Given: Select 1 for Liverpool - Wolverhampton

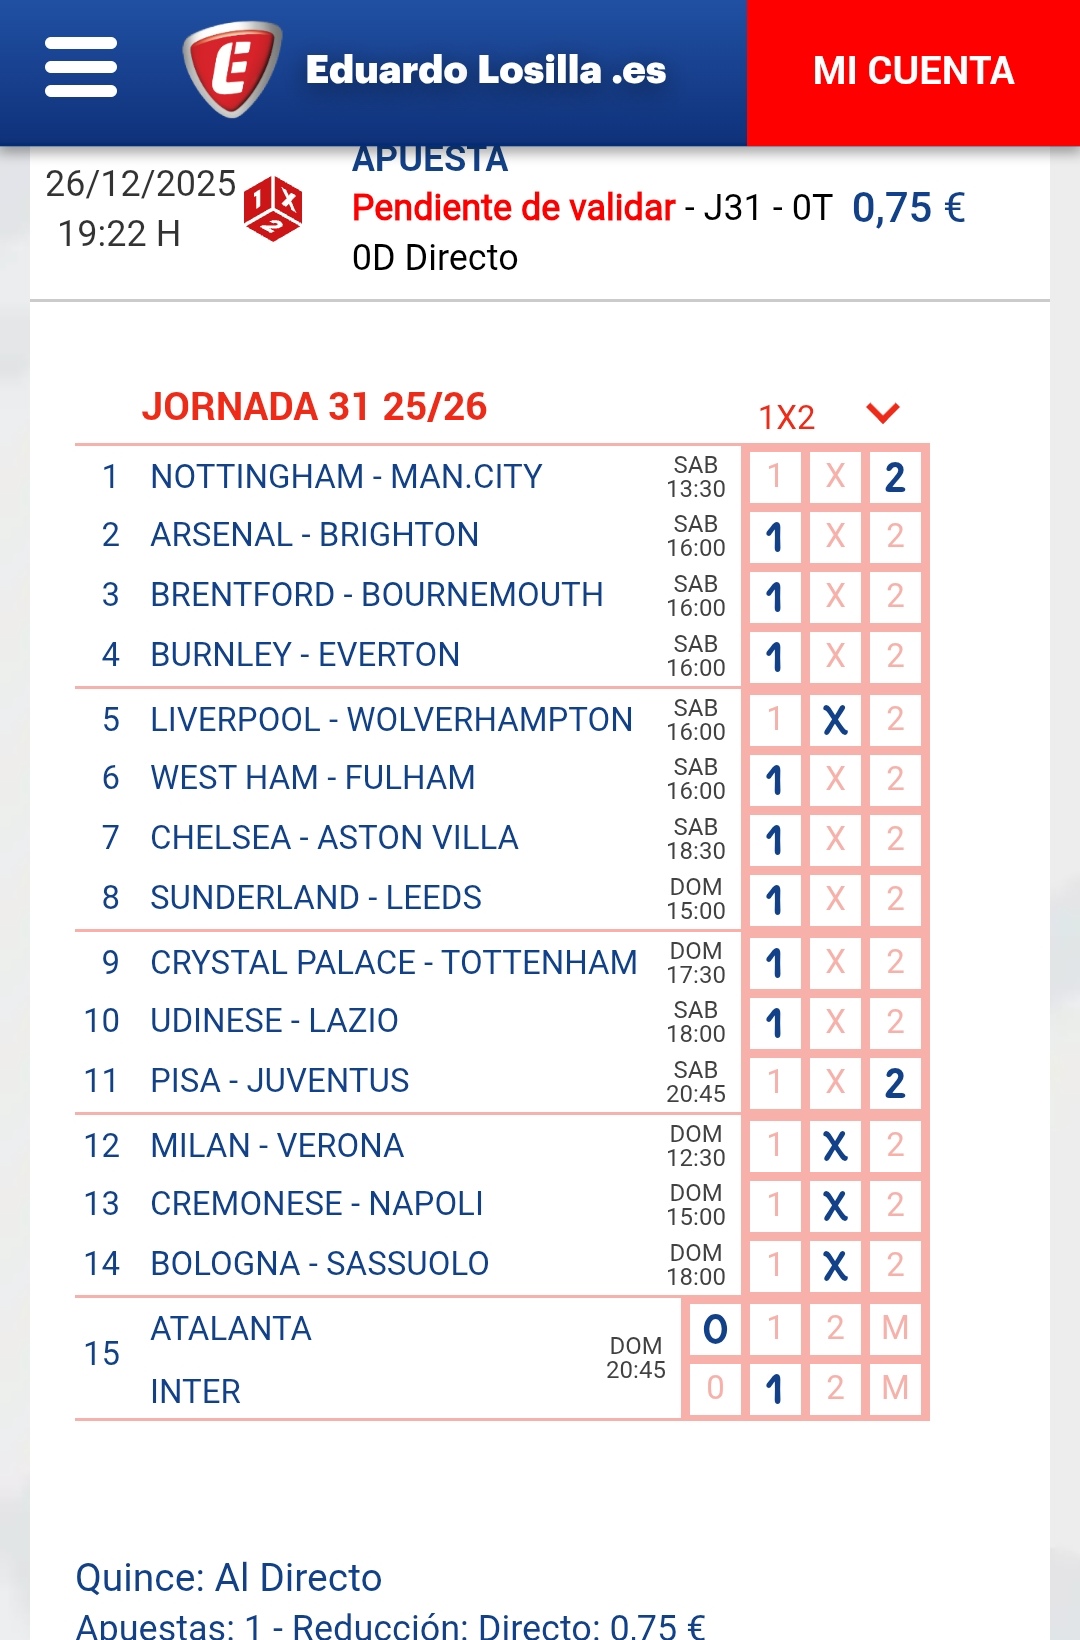Looking at the screenshot, I should (774, 719).
